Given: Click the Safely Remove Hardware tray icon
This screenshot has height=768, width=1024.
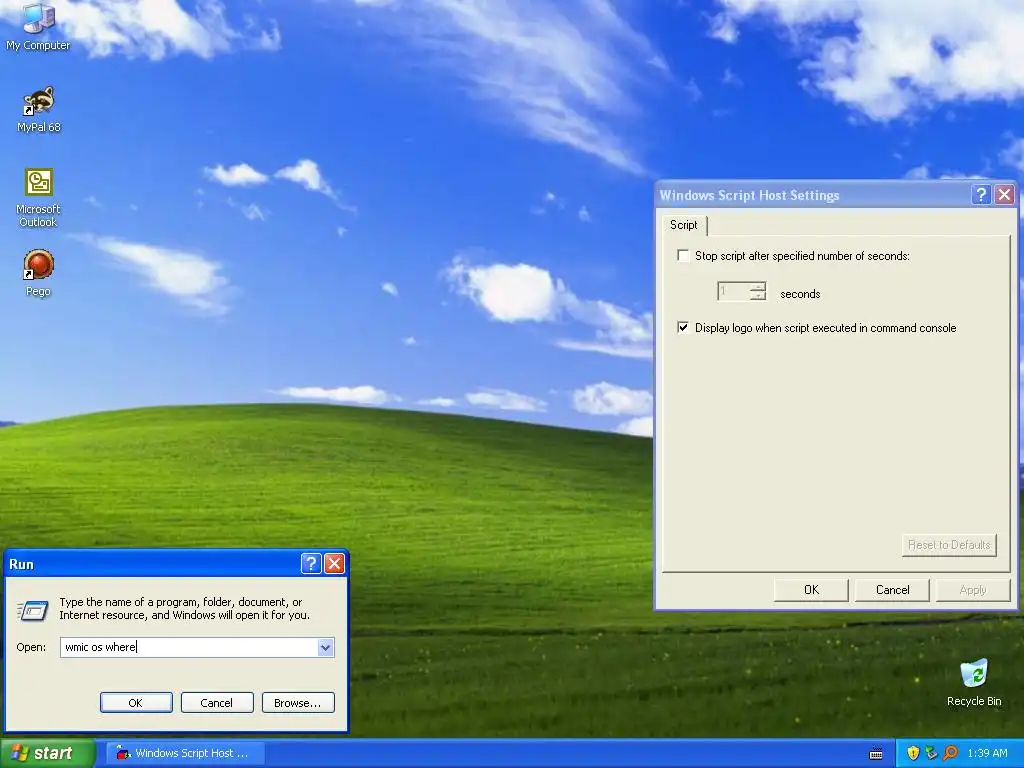Looking at the screenshot, I should (x=931, y=753).
